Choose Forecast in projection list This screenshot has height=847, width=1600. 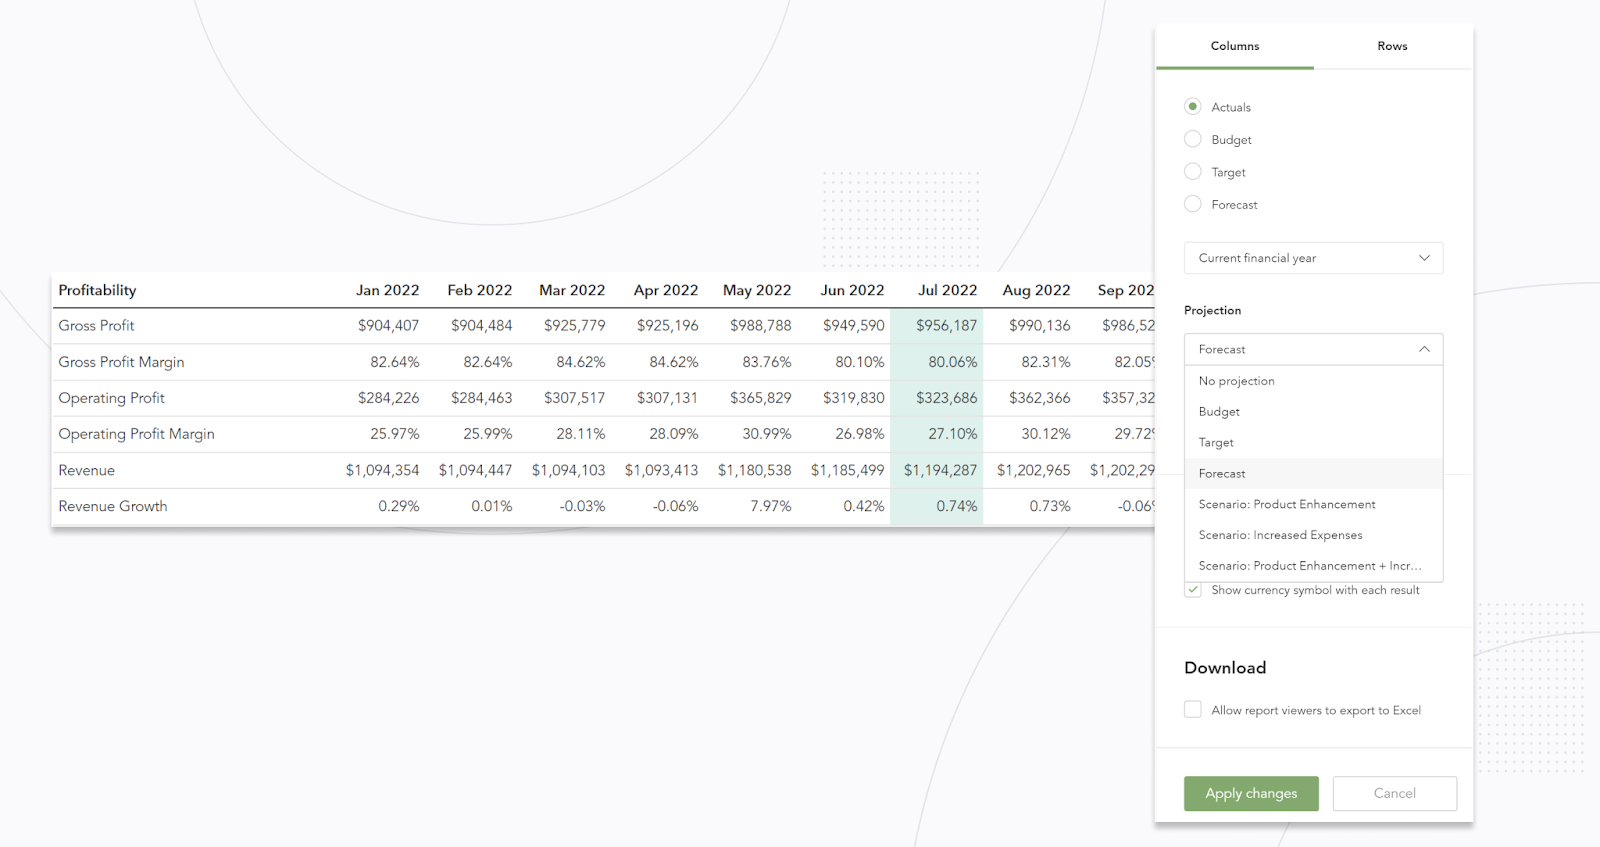click(x=1314, y=474)
